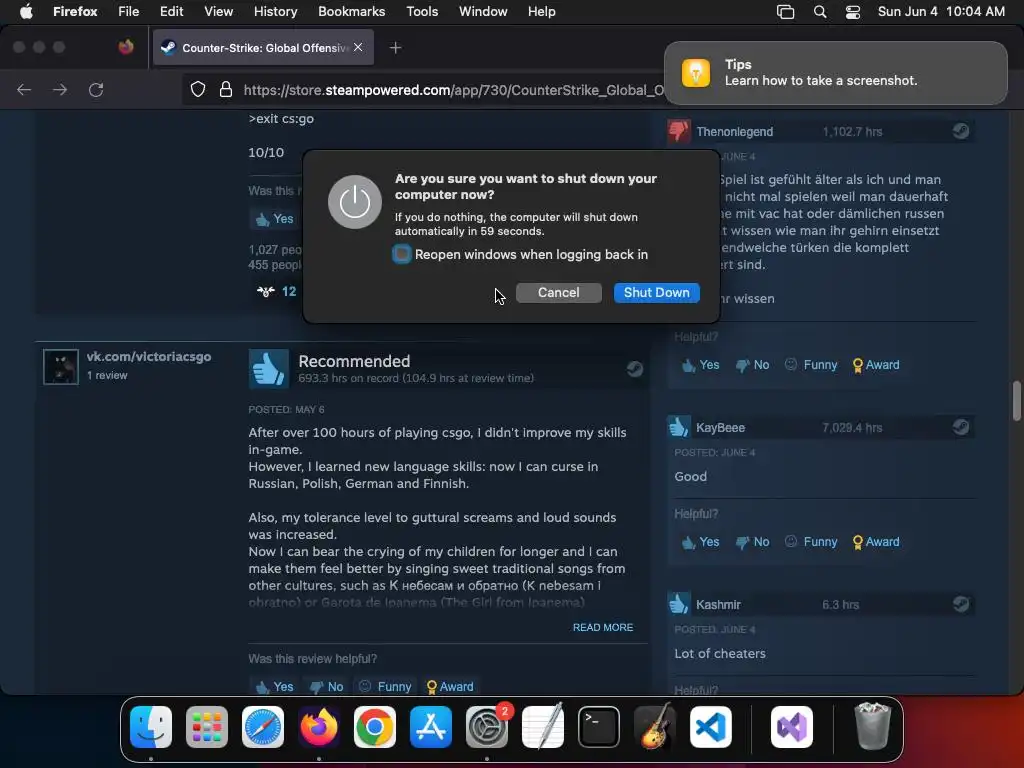Open the Firefox app menu

coord(75,11)
